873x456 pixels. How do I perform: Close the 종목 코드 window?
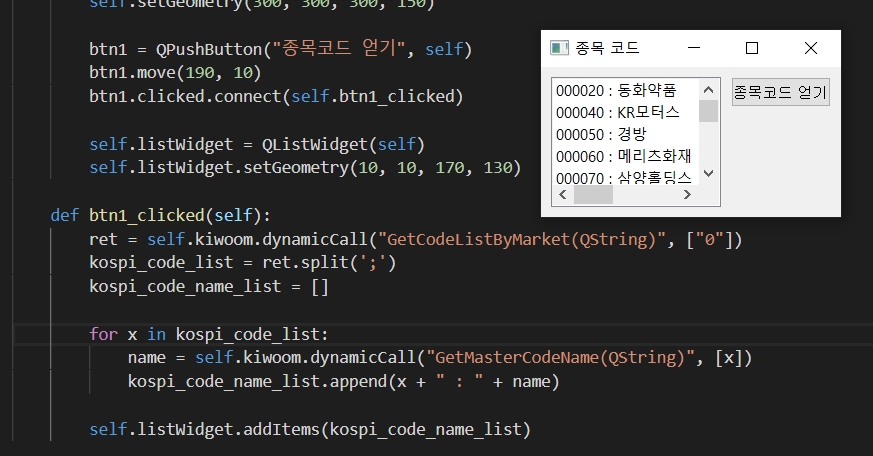[811, 48]
